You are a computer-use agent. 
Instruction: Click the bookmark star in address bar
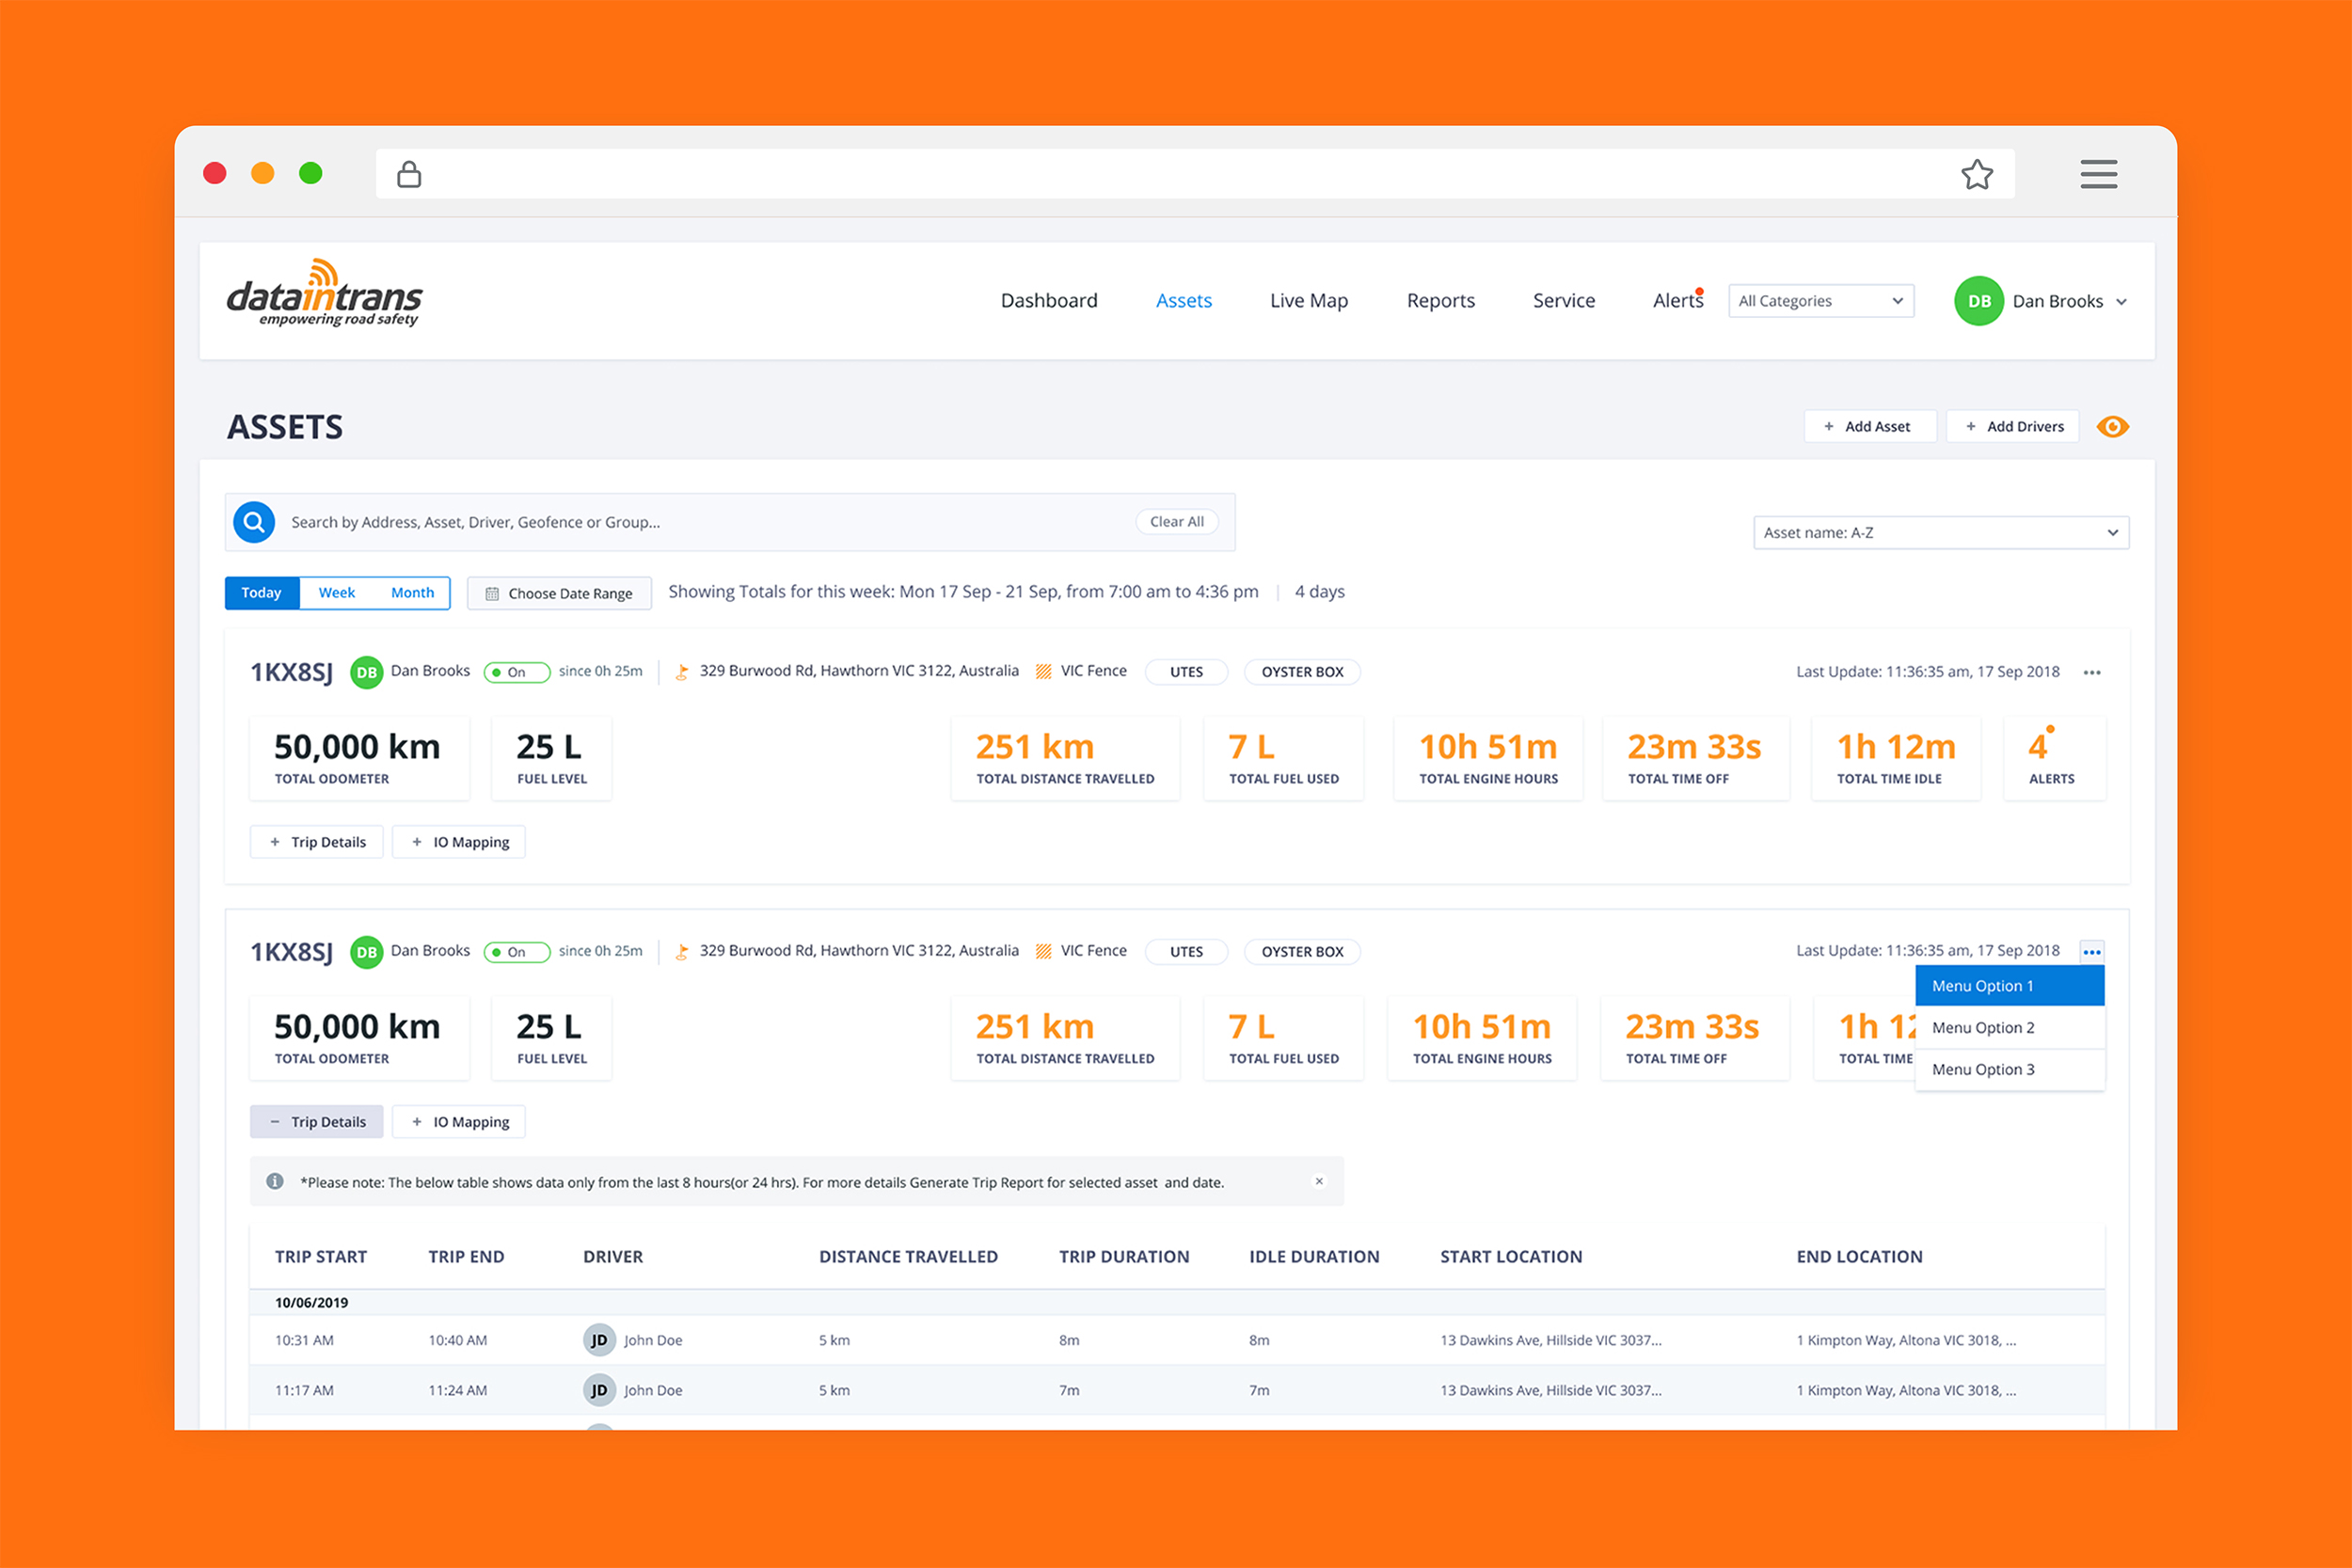point(1976,175)
